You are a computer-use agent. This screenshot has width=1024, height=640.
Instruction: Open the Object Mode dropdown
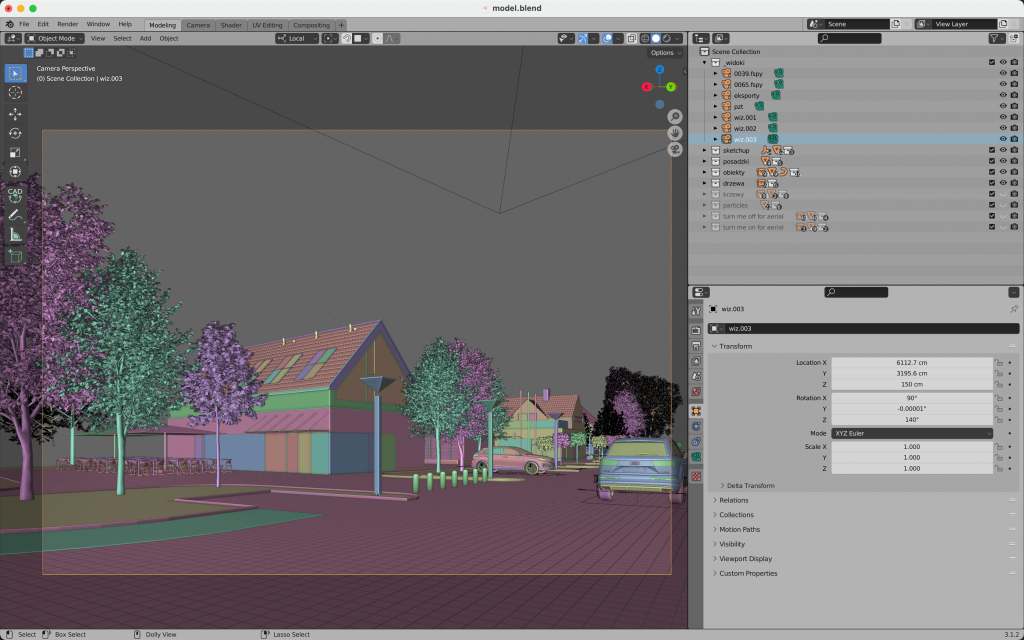point(55,38)
